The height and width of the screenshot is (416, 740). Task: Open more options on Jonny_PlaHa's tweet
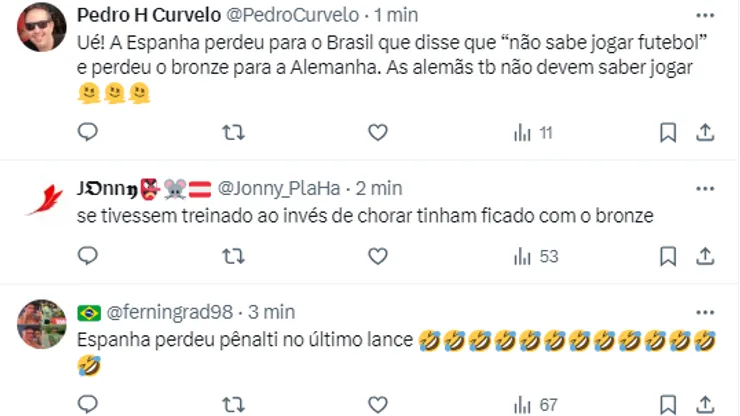pyautogui.click(x=706, y=188)
